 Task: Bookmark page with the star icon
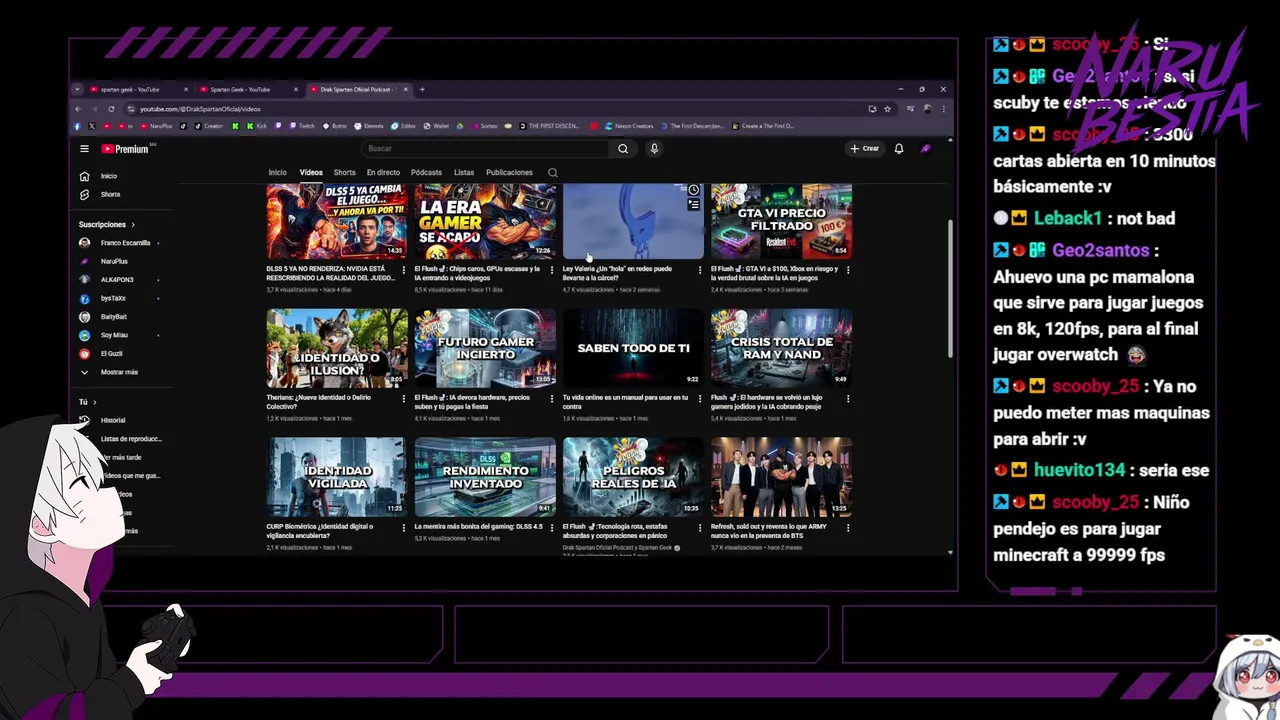887,109
